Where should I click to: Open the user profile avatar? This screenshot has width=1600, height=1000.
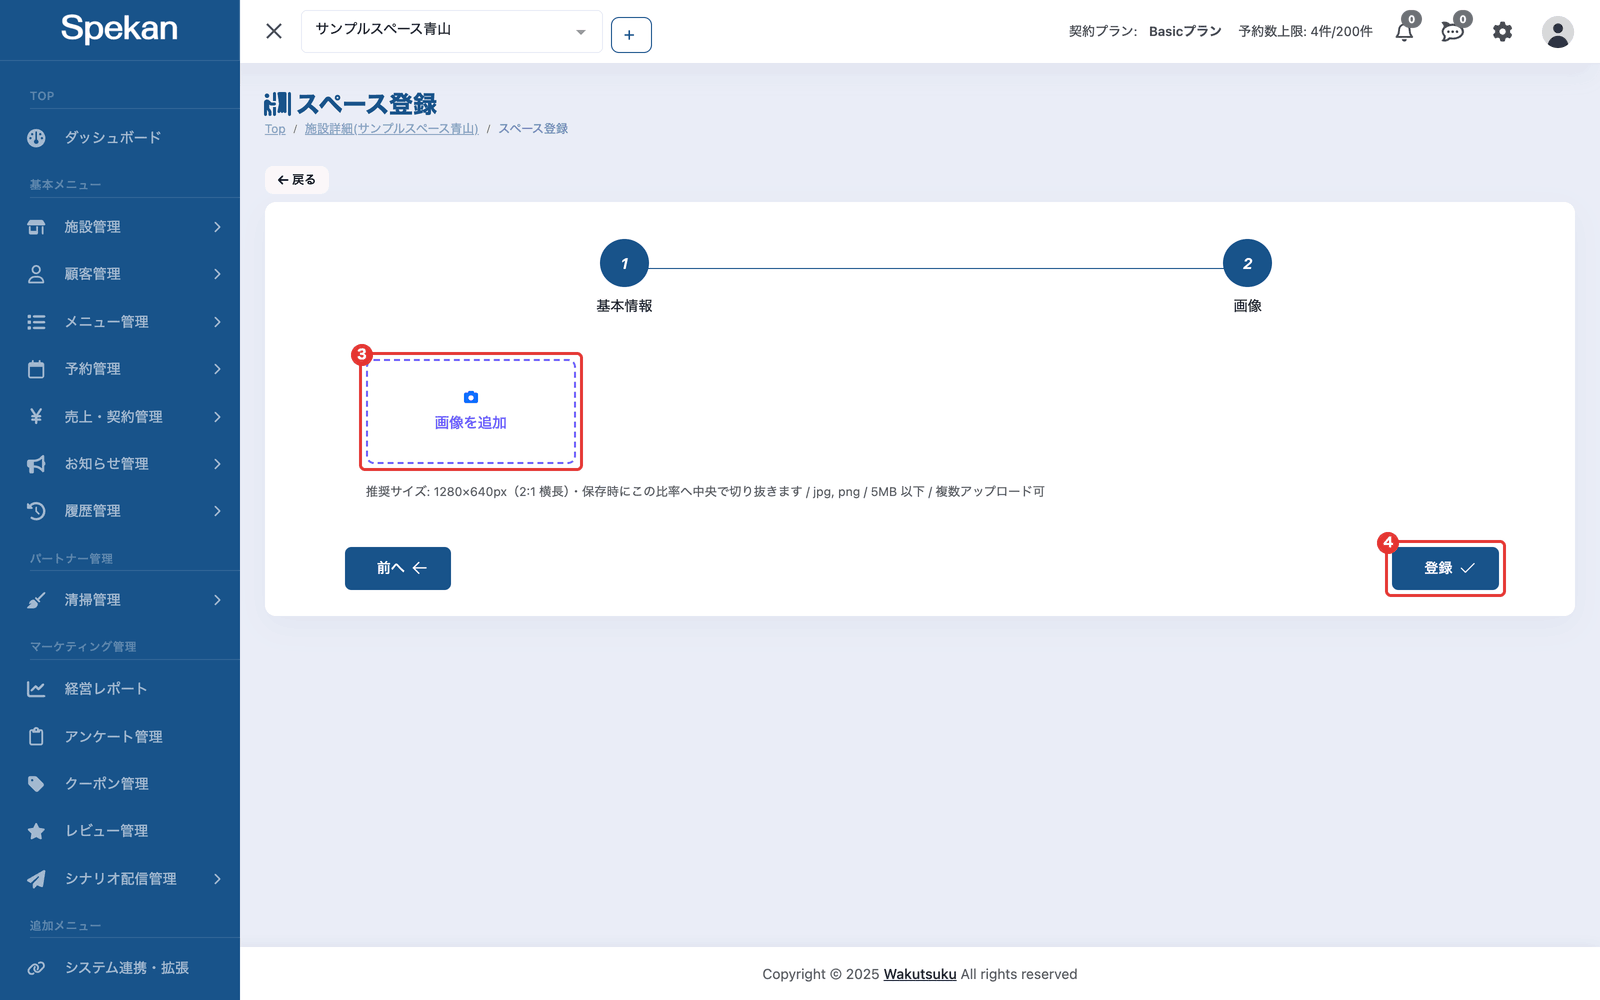[1557, 32]
